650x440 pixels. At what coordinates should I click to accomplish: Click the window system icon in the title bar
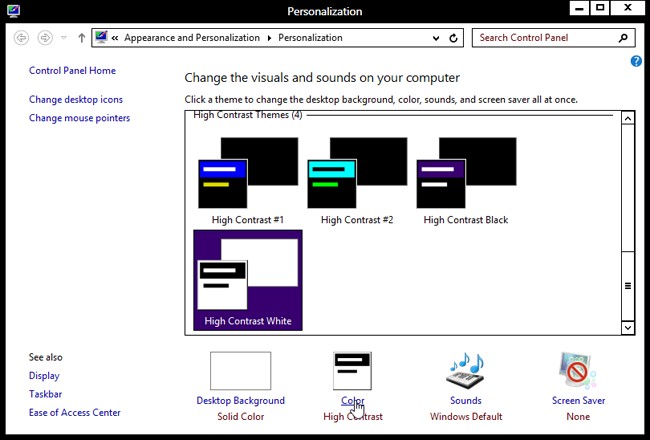(x=13, y=11)
